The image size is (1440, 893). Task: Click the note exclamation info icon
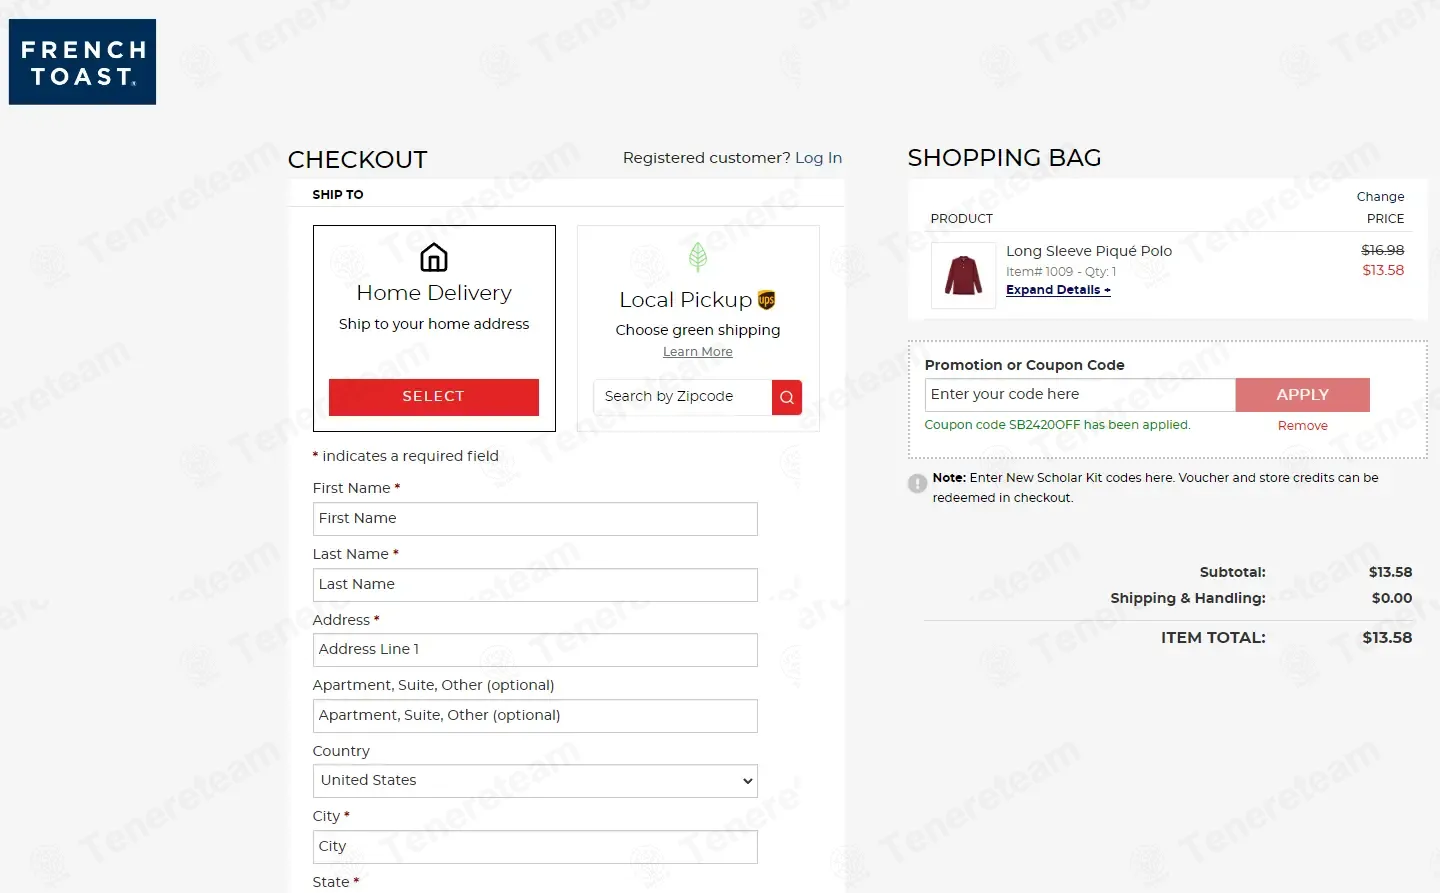click(917, 484)
